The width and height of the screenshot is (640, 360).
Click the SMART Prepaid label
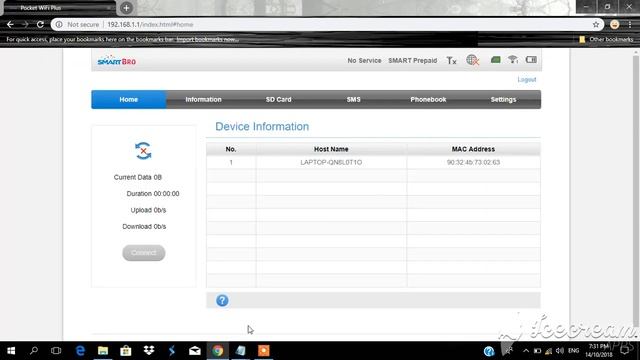point(412,60)
